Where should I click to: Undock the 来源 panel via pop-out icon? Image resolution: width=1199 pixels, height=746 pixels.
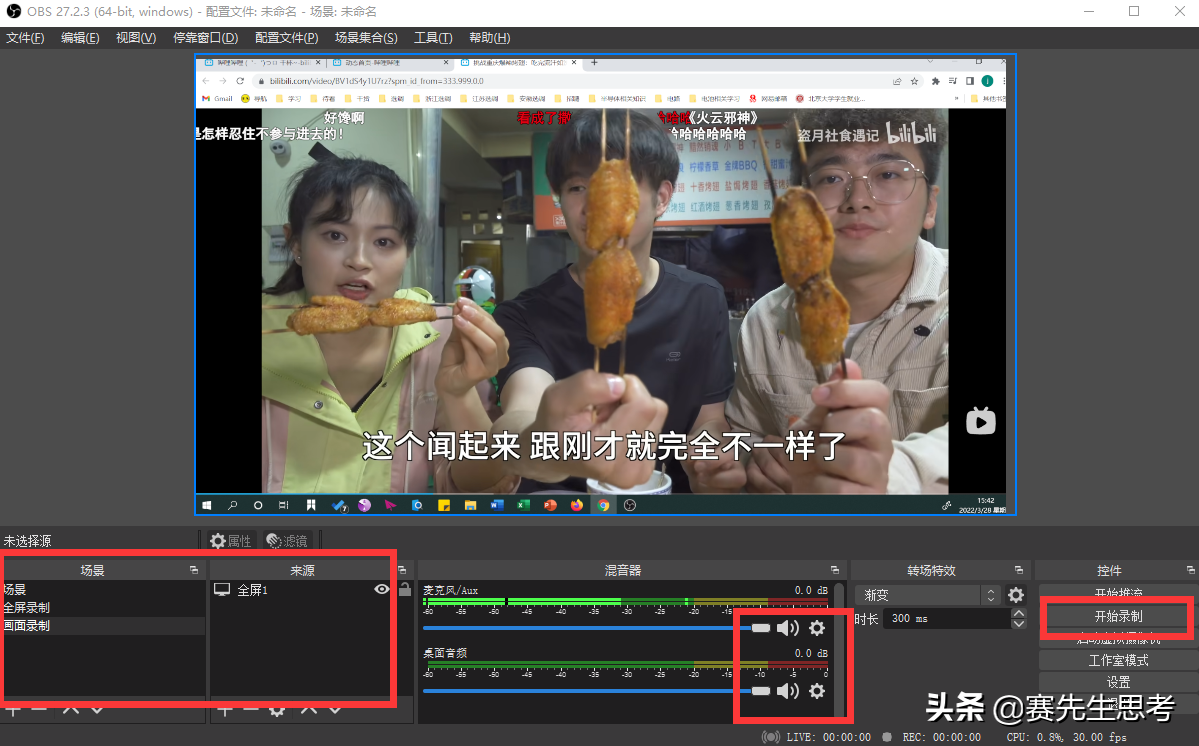pyautogui.click(x=402, y=570)
